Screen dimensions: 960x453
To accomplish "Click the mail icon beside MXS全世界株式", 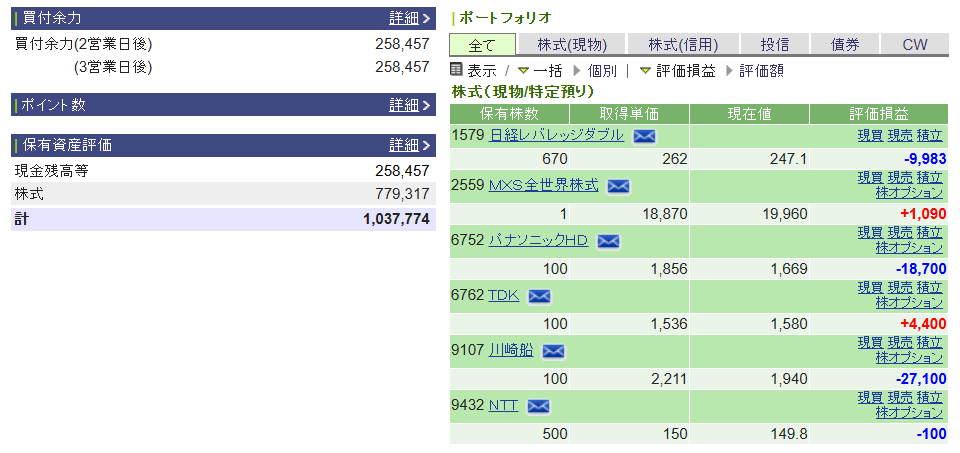I will [x=618, y=186].
